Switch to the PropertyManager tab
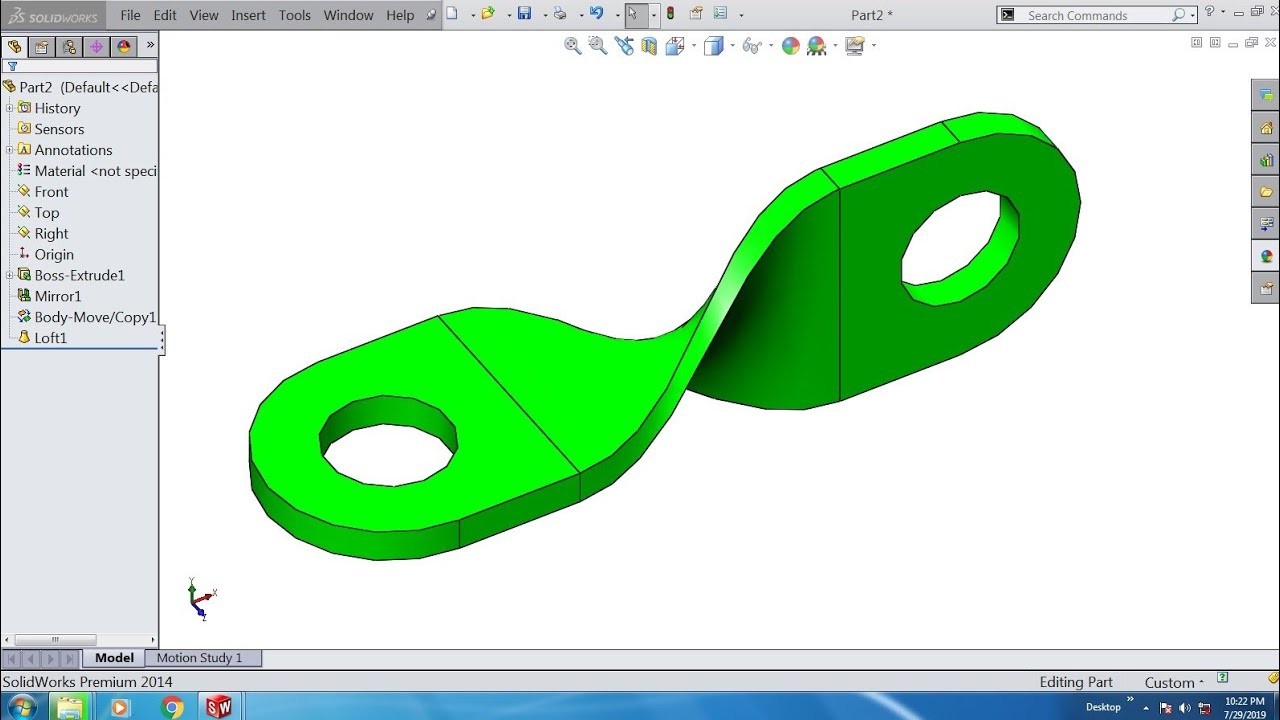The image size is (1280, 720). pyautogui.click(x=41, y=47)
